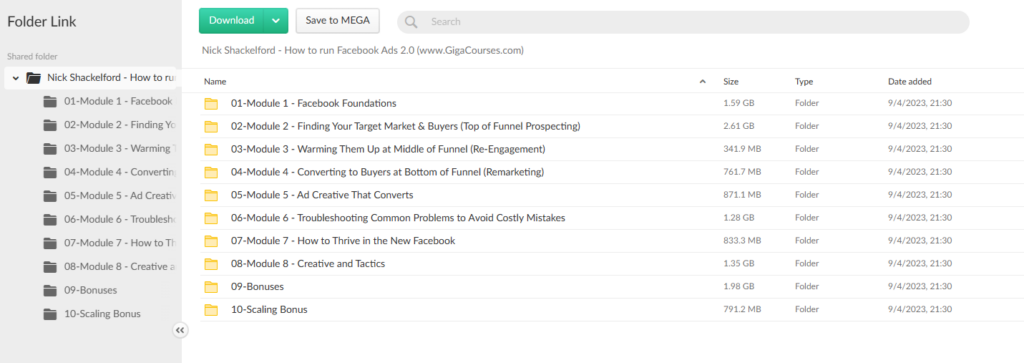Select 02-Module 2 - Finding in the sidebar tree
Viewport: 1024px width, 363px height.
tap(120, 125)
